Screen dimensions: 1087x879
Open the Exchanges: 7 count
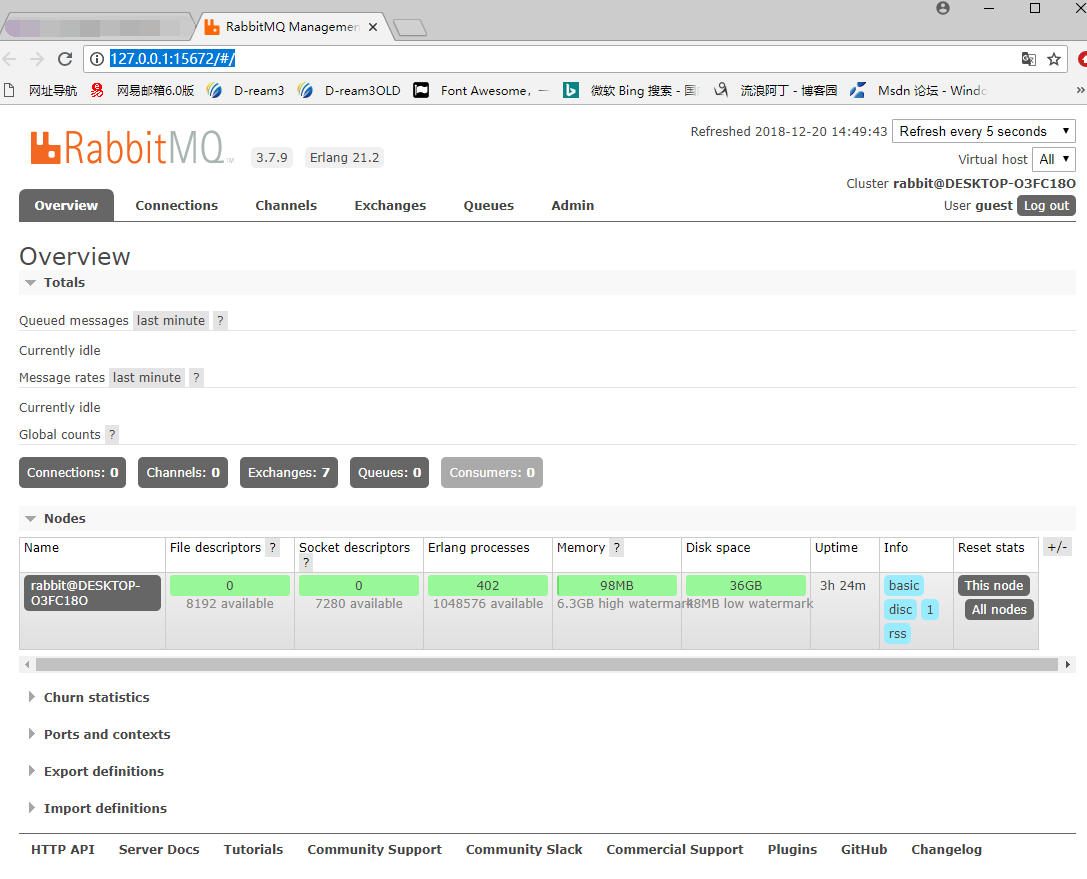point(289,473)
